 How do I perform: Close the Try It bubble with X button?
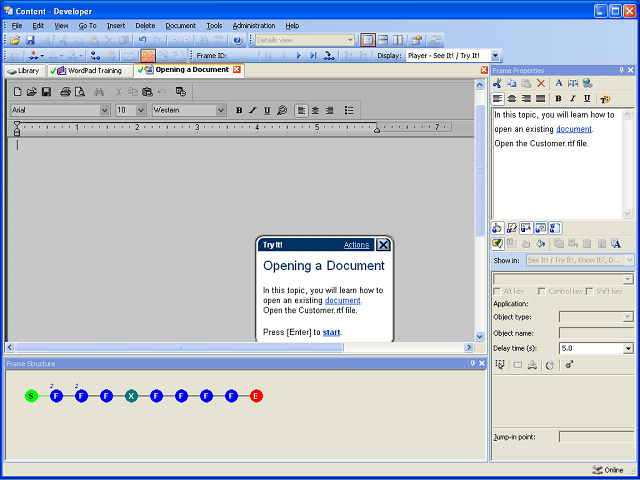[x=383, y=245]
